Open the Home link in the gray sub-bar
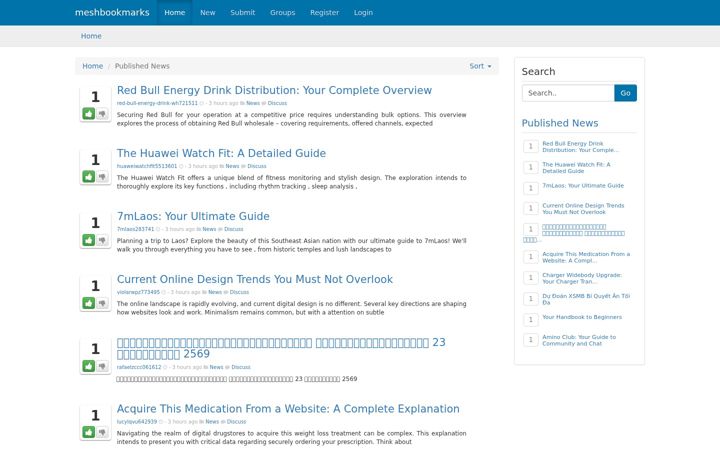The image size is (720, 450). (91, 36)
